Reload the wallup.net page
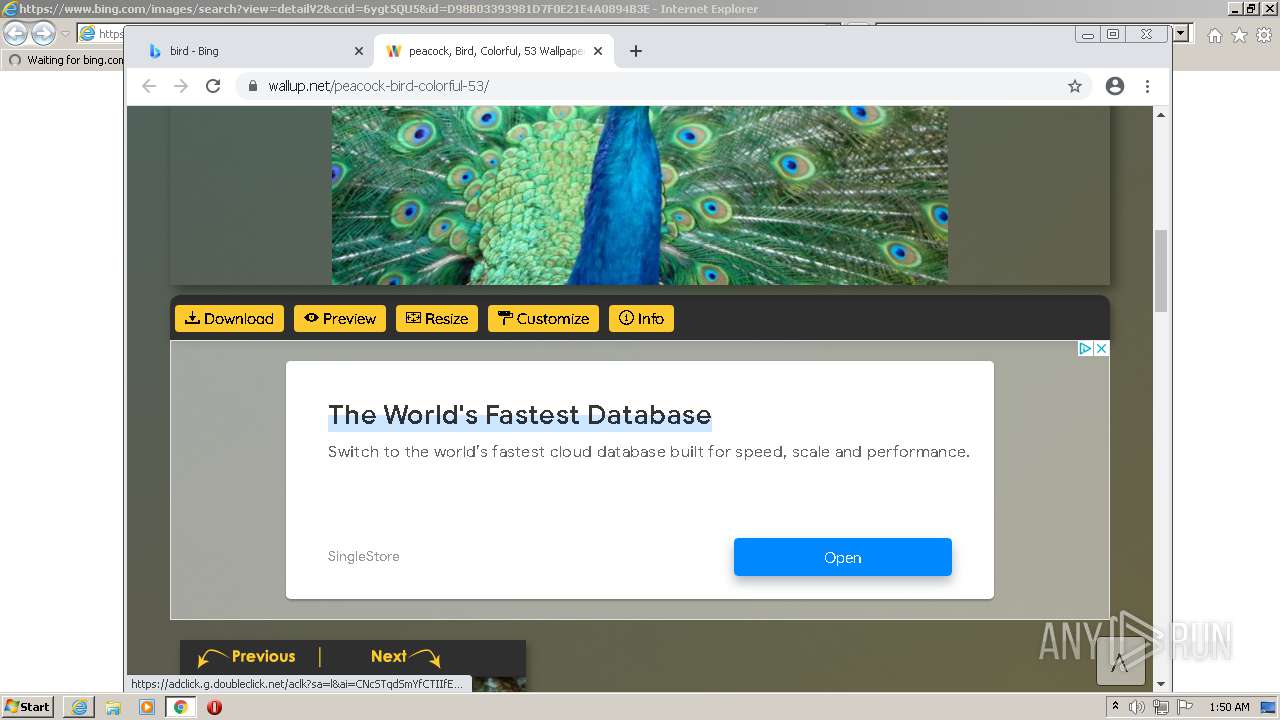Screen dimensions: 1280x720 (x=213, y=86)
